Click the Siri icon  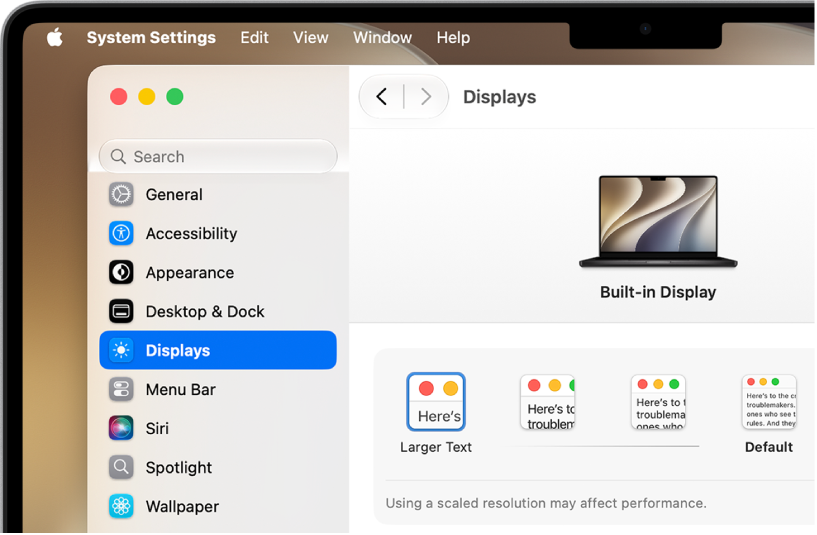121,428
